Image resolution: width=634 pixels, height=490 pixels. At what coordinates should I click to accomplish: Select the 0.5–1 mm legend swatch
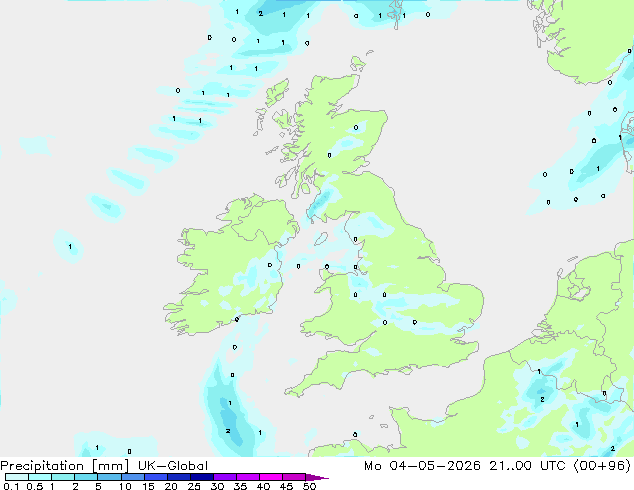[40, 477]
